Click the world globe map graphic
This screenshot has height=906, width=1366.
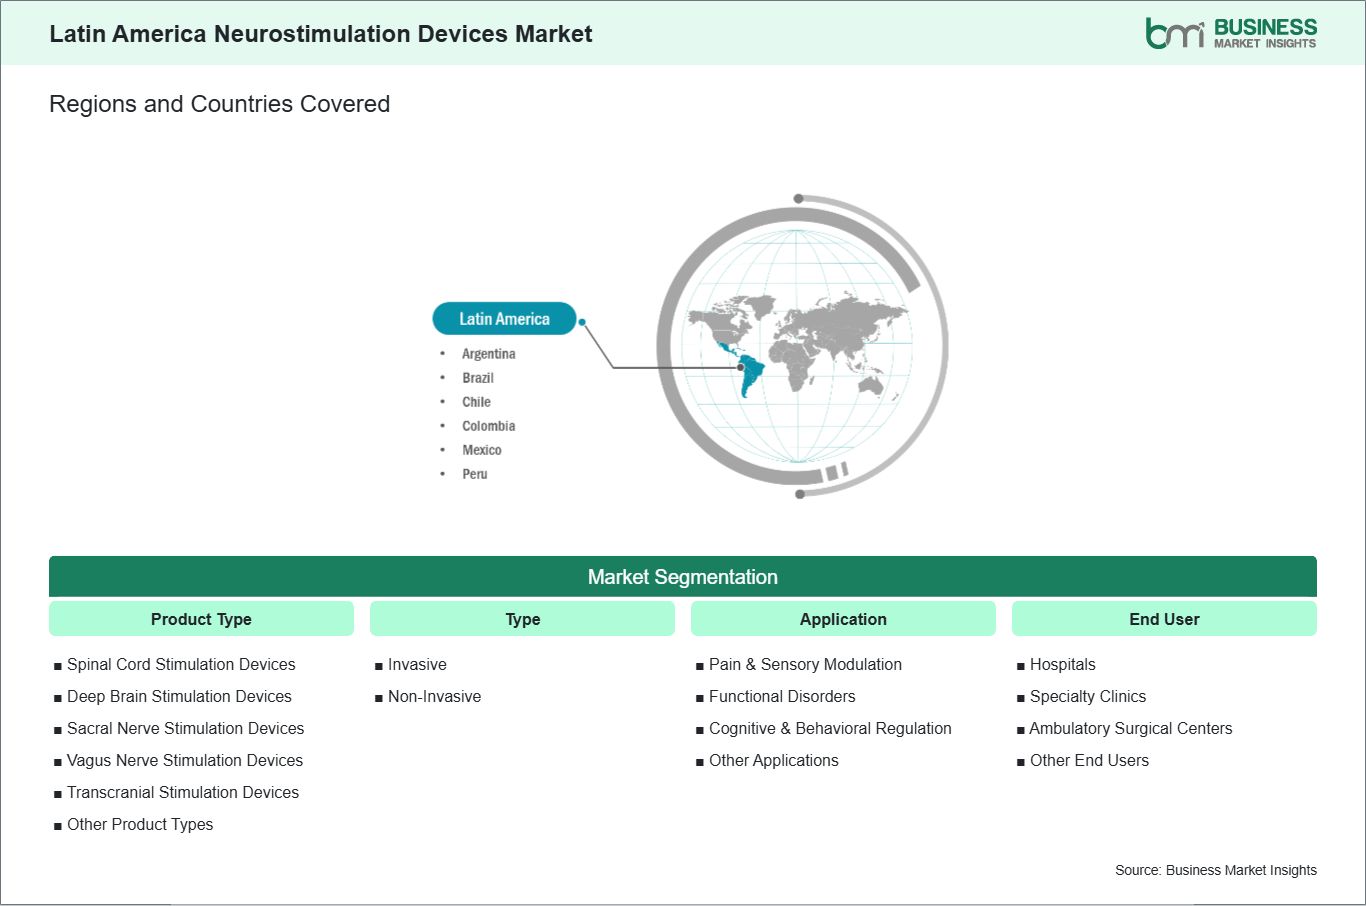[x=802, y=346]
